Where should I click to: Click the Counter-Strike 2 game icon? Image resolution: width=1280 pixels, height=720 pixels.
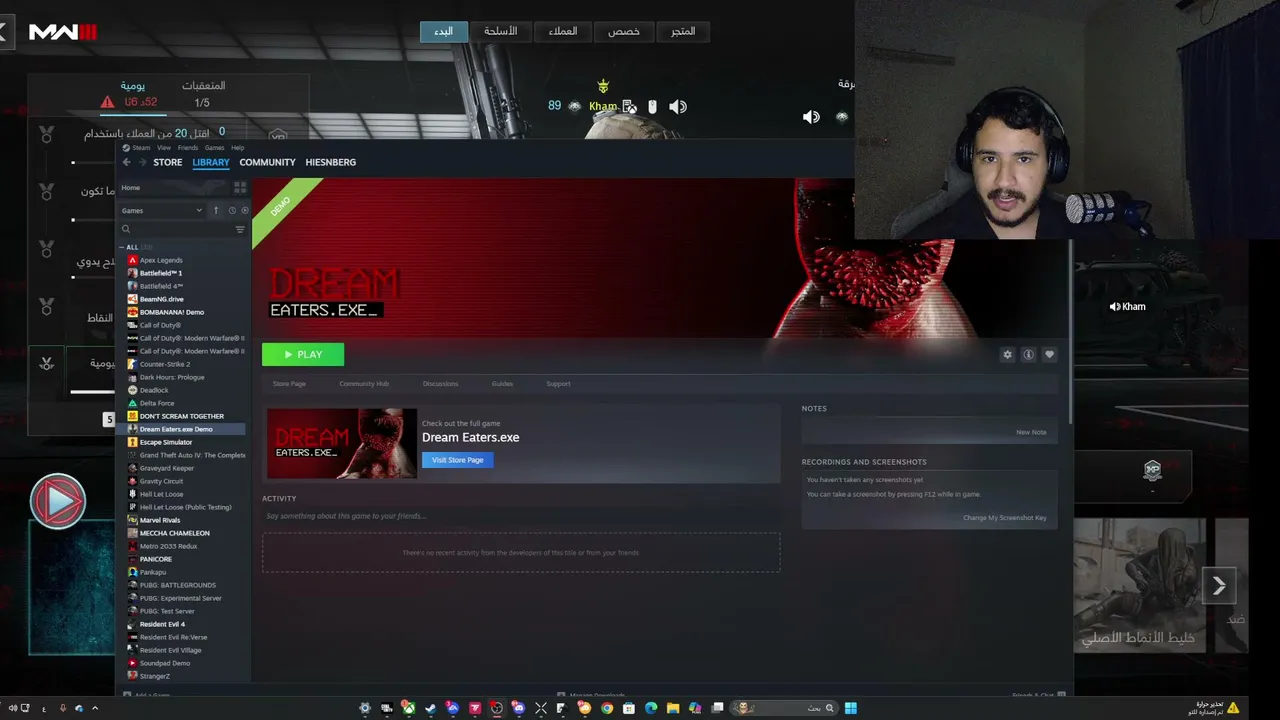point(132,364)
